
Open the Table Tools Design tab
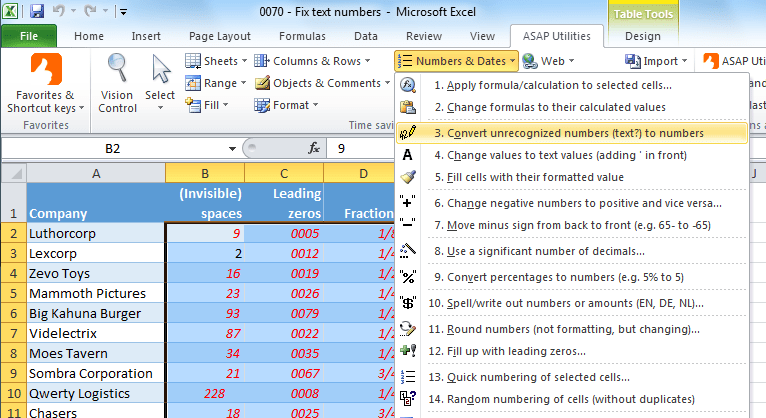[642, 36]
